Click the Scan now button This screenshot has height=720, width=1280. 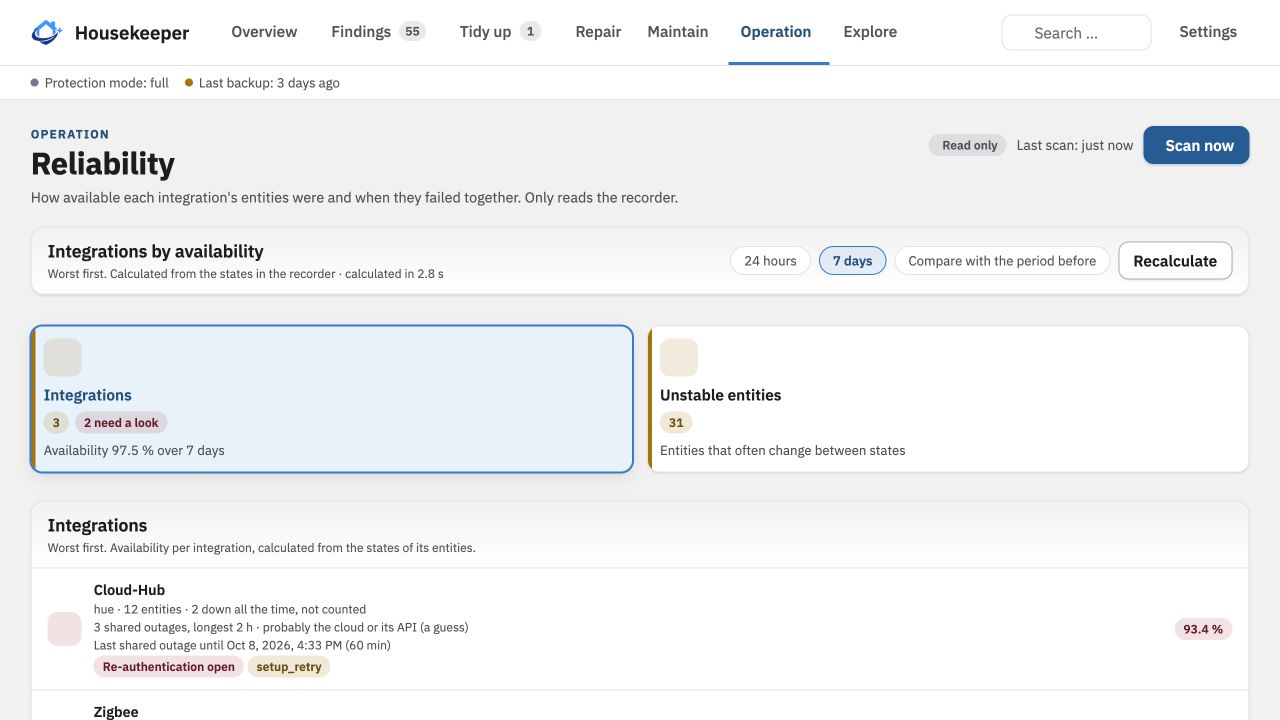point(1196,145)
